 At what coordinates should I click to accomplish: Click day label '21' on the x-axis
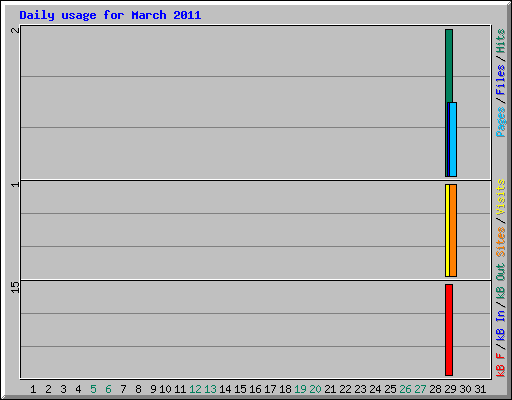[330, 389]
